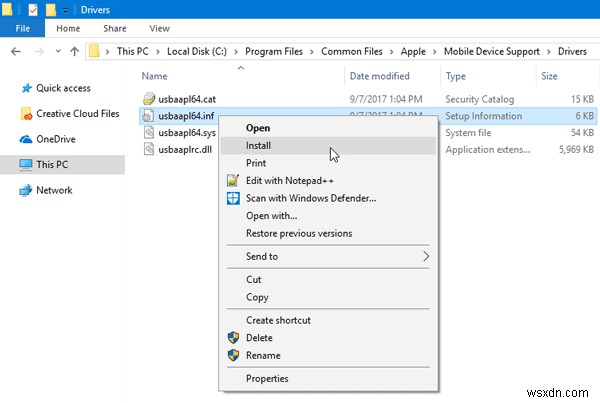Expand the Send to submenu
Viewport: 600px width, 403px height.
click(x=425, y=257)
